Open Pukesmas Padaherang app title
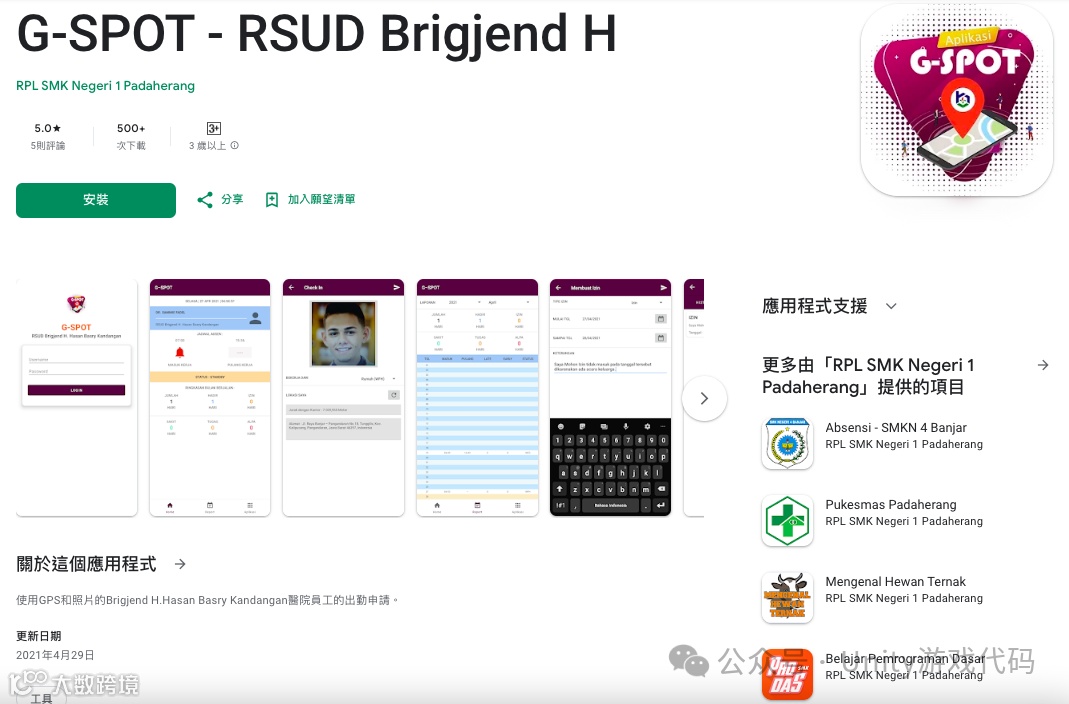 [891, 505]
